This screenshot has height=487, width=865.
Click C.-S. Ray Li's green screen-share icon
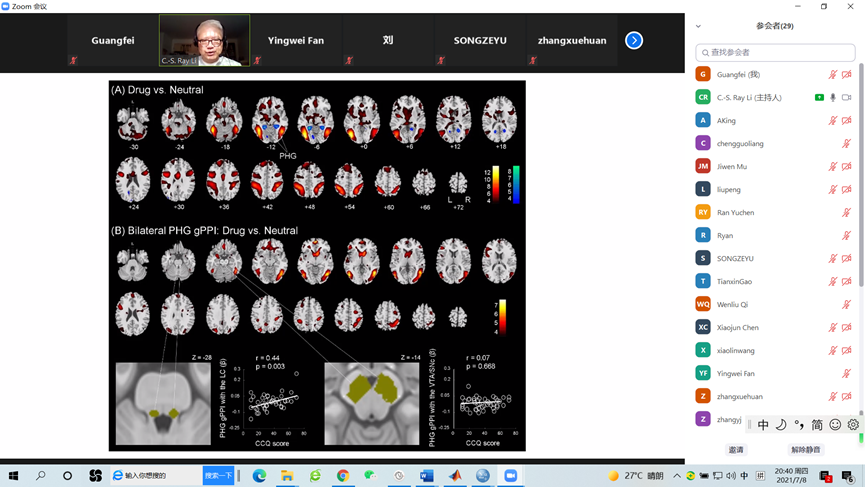click(819, 98)
